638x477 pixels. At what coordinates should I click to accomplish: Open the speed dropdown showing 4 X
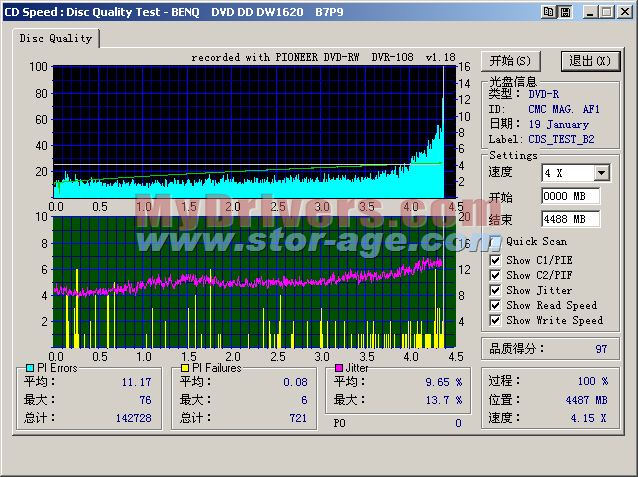pyautogui.click(x=600, y=173)
